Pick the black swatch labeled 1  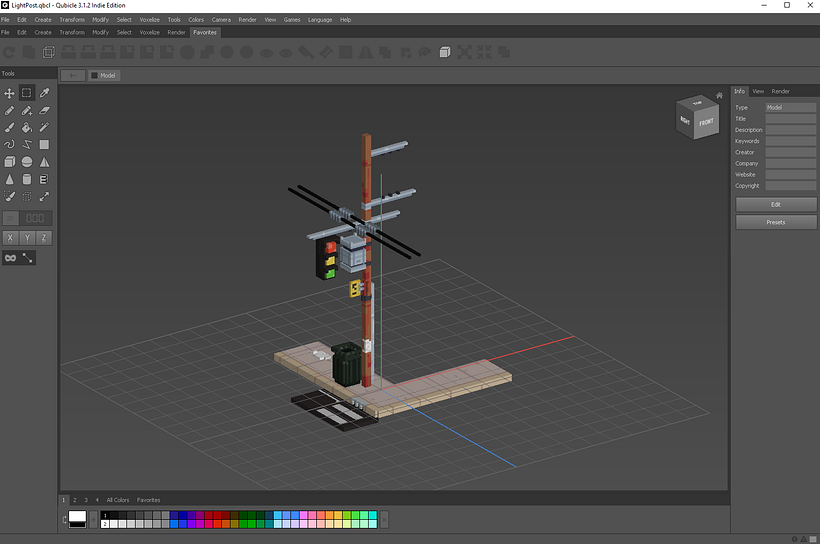click(105, 515)
